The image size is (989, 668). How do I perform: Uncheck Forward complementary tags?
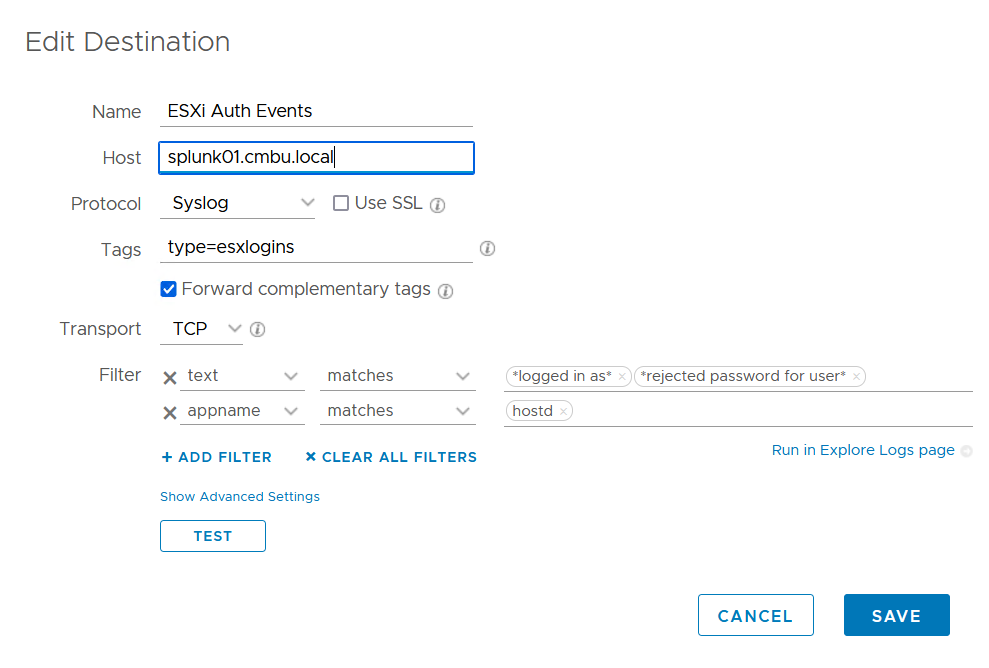[169, 289]
